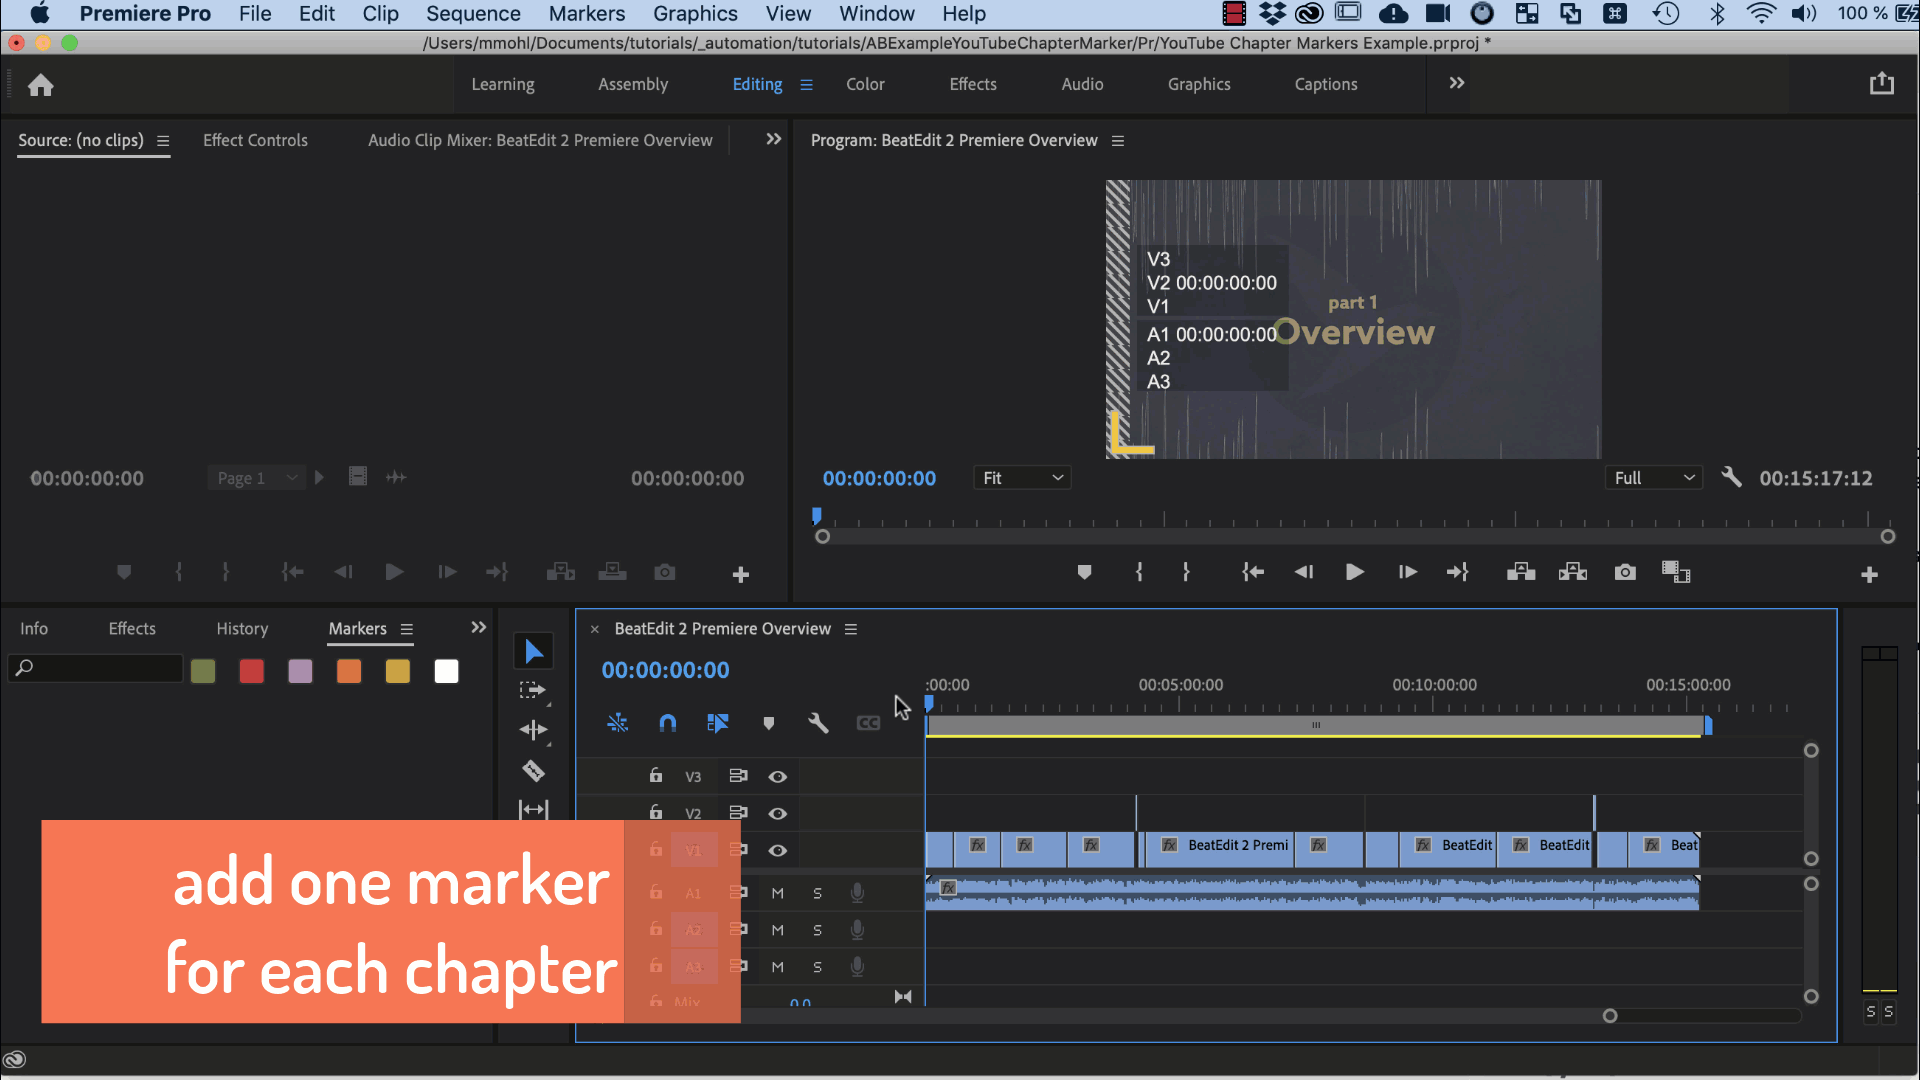Play the Program monitor
The image size is (1920, 1080).
[x=1354, y=572]
